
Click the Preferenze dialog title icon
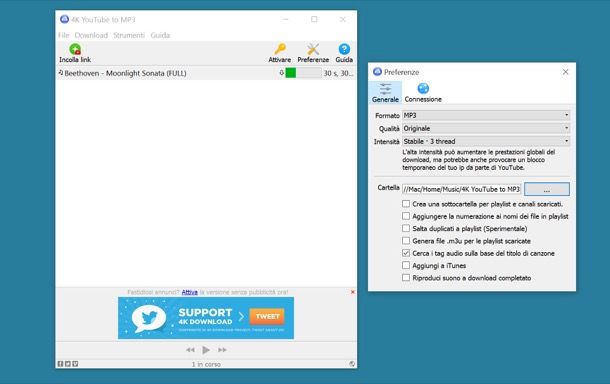pos(377,72)
